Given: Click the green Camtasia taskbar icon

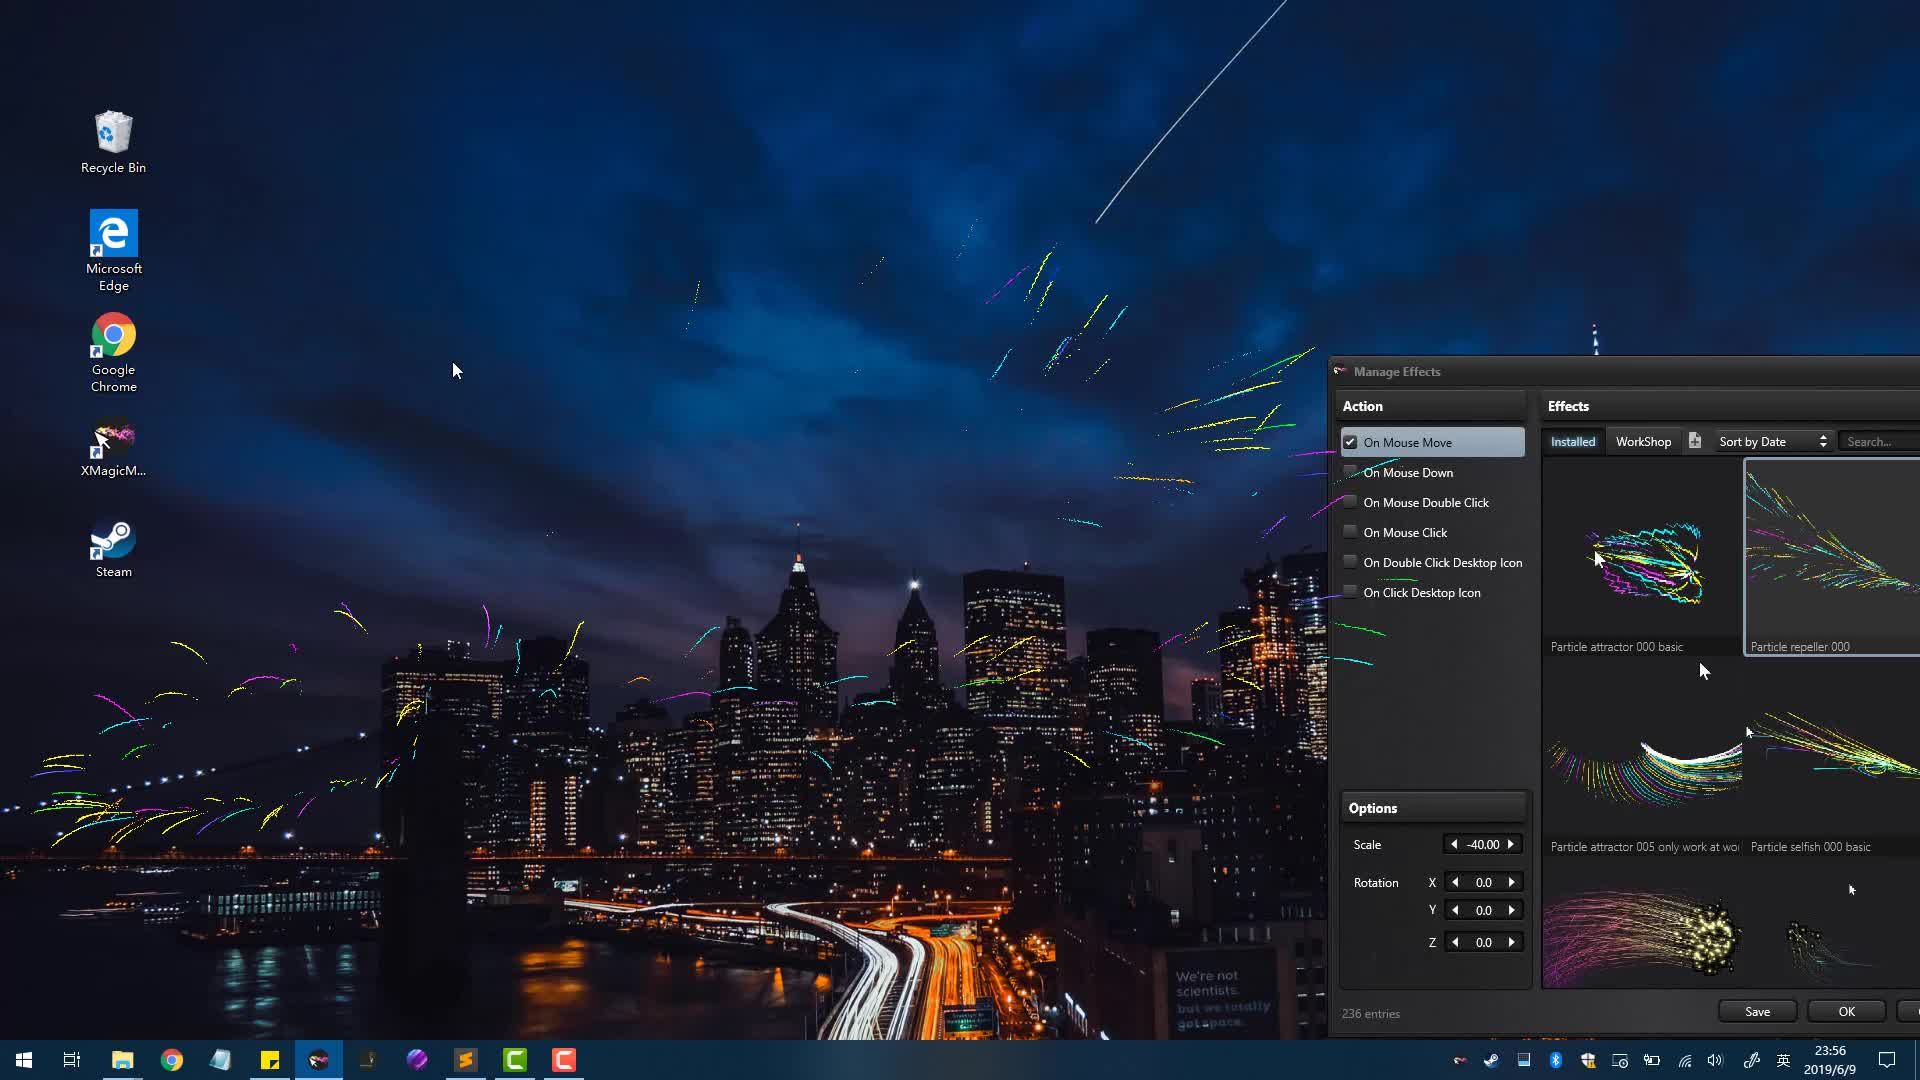Looking at the screenshot, I should [x=515, y=1060].
